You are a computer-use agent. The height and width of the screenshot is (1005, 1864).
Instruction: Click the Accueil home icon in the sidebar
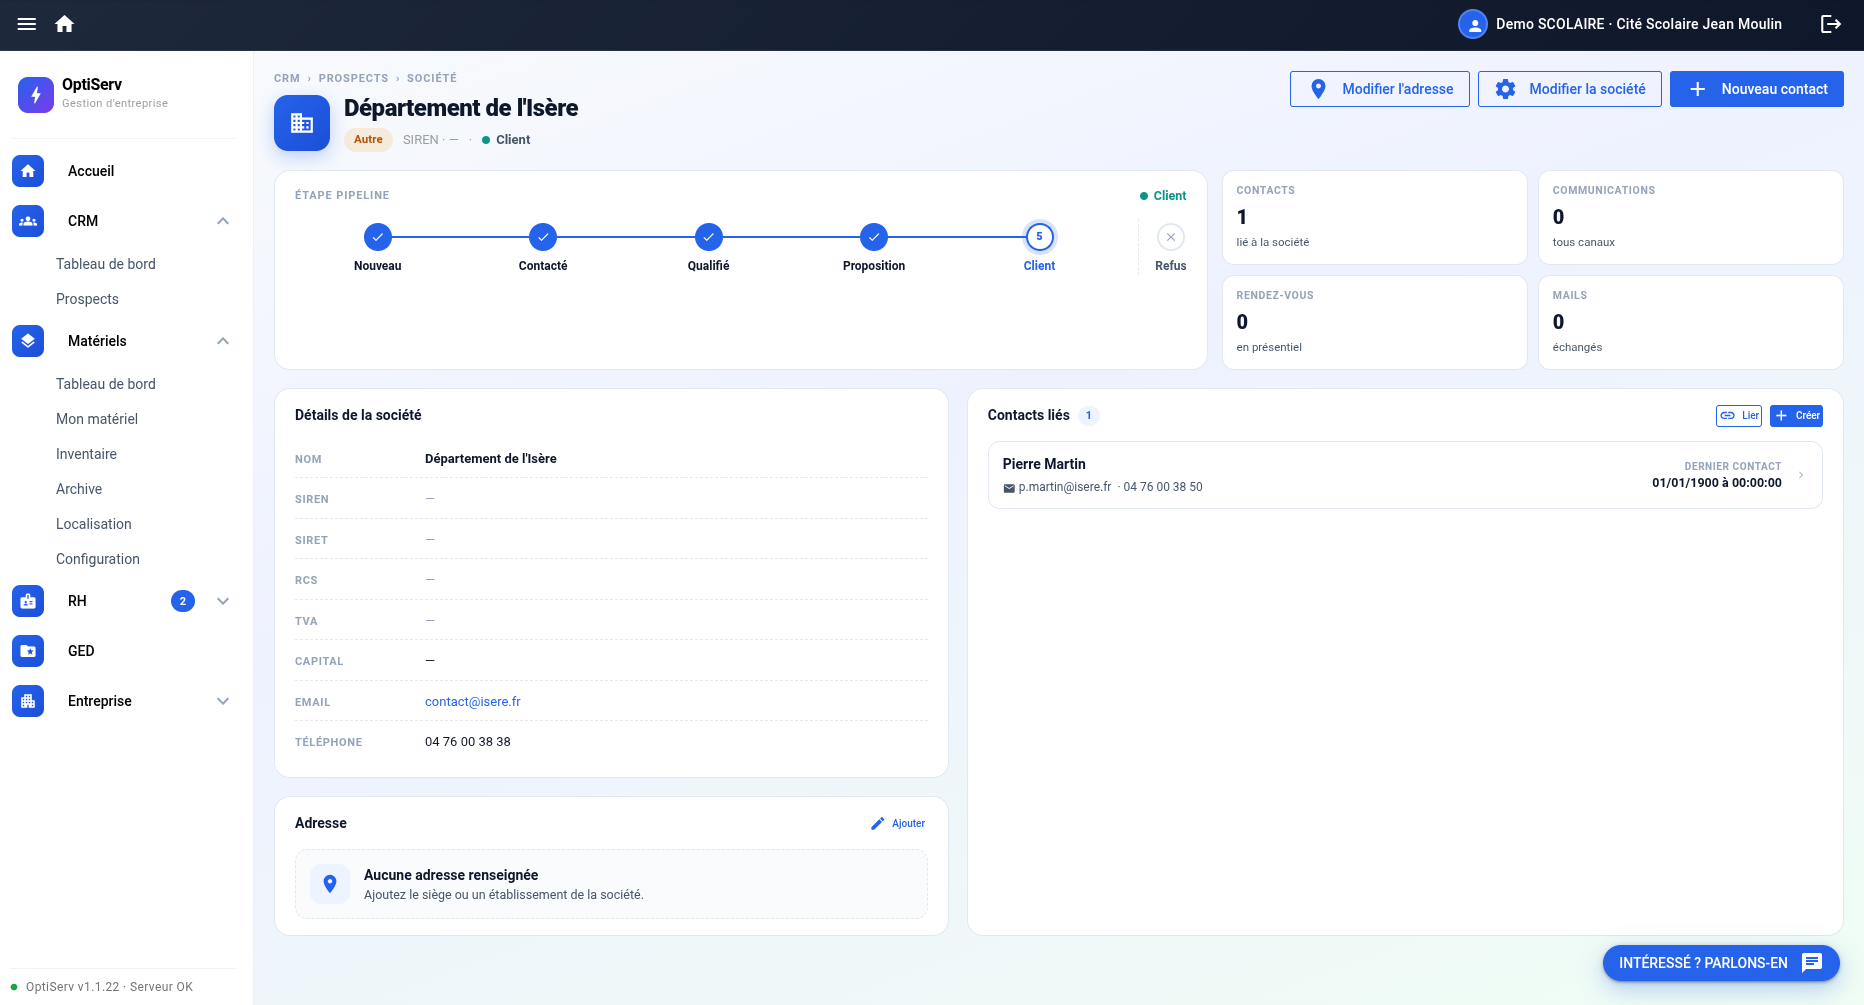(x=28, y=171)
